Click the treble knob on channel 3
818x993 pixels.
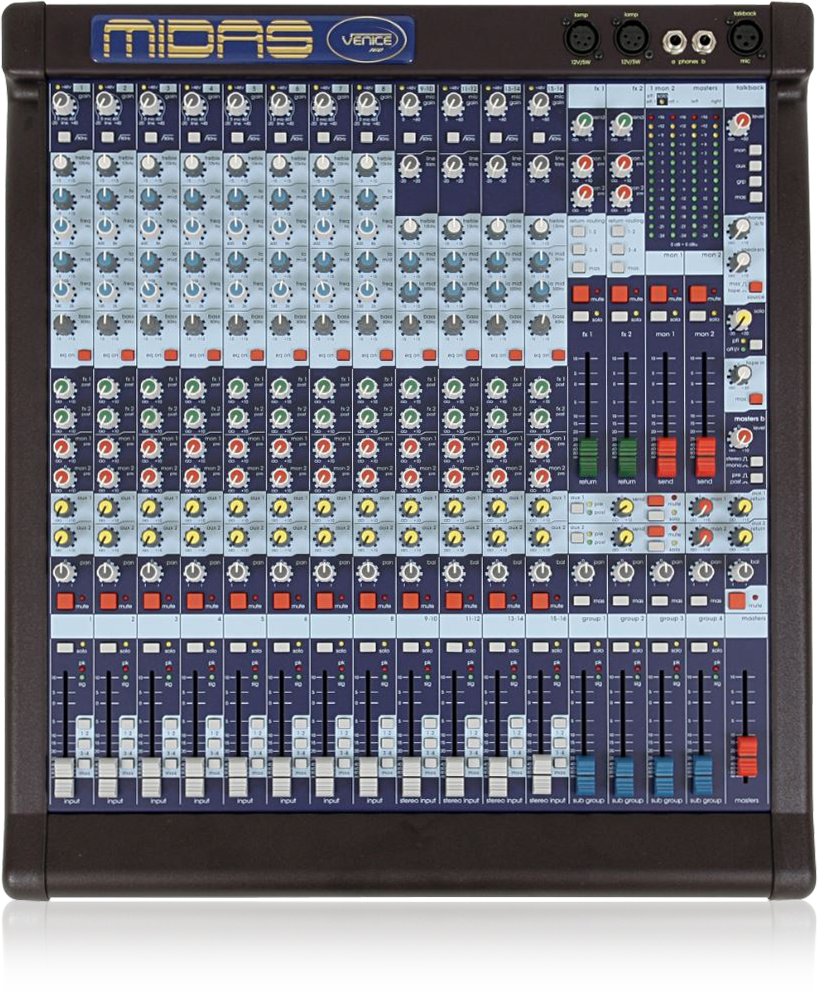point(149,165)
